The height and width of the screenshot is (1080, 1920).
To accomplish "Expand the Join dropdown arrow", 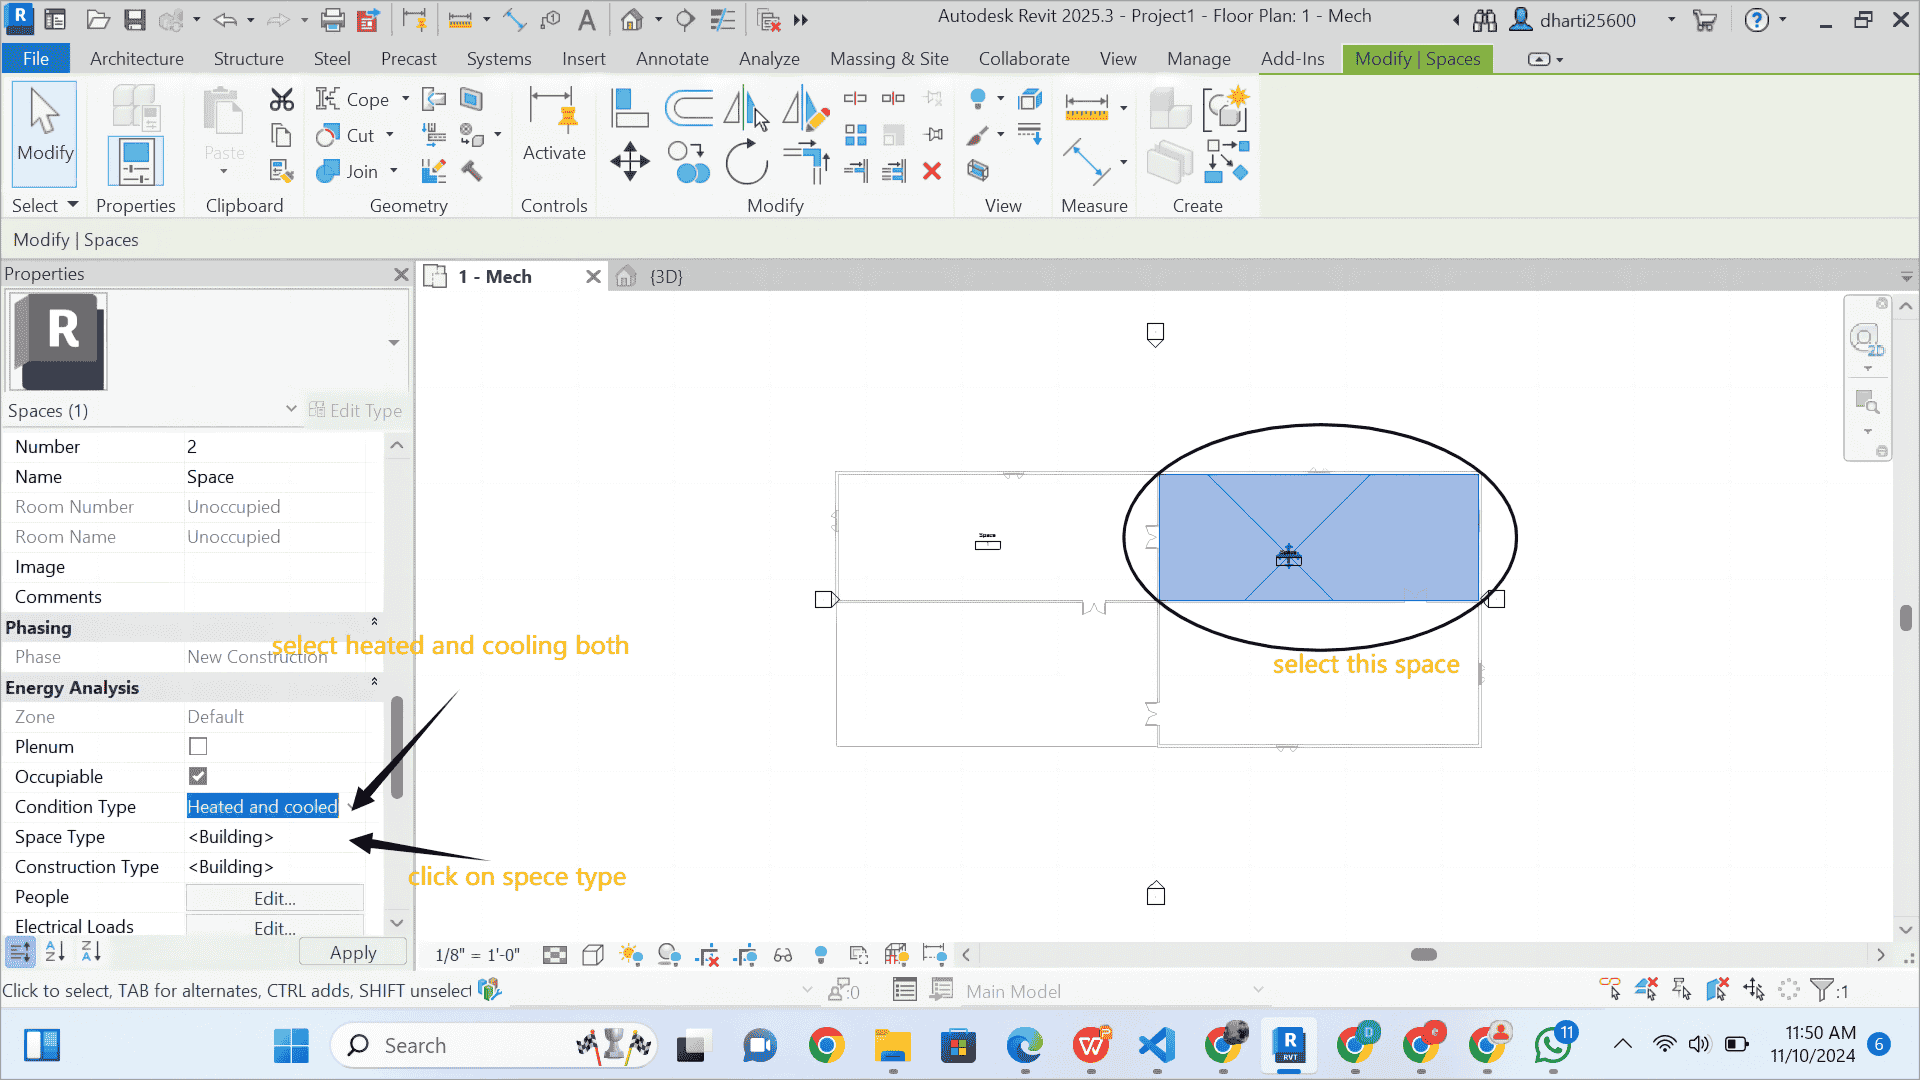I will click(x=394, y=171).
